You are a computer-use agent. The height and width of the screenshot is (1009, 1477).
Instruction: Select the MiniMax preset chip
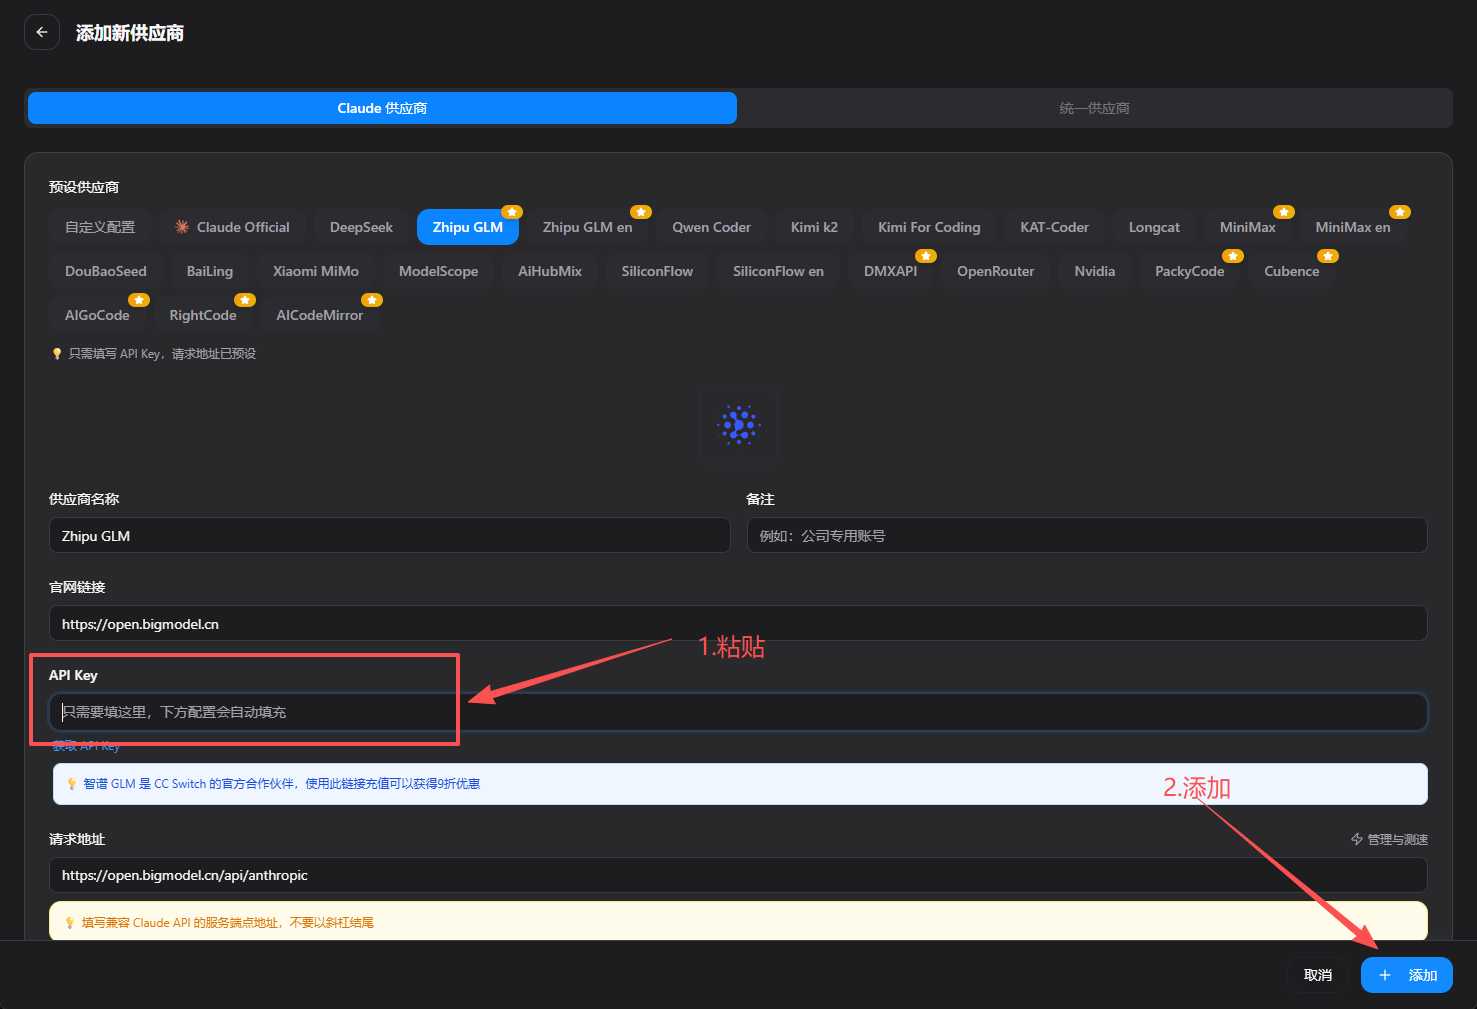tap(1248, 227)
